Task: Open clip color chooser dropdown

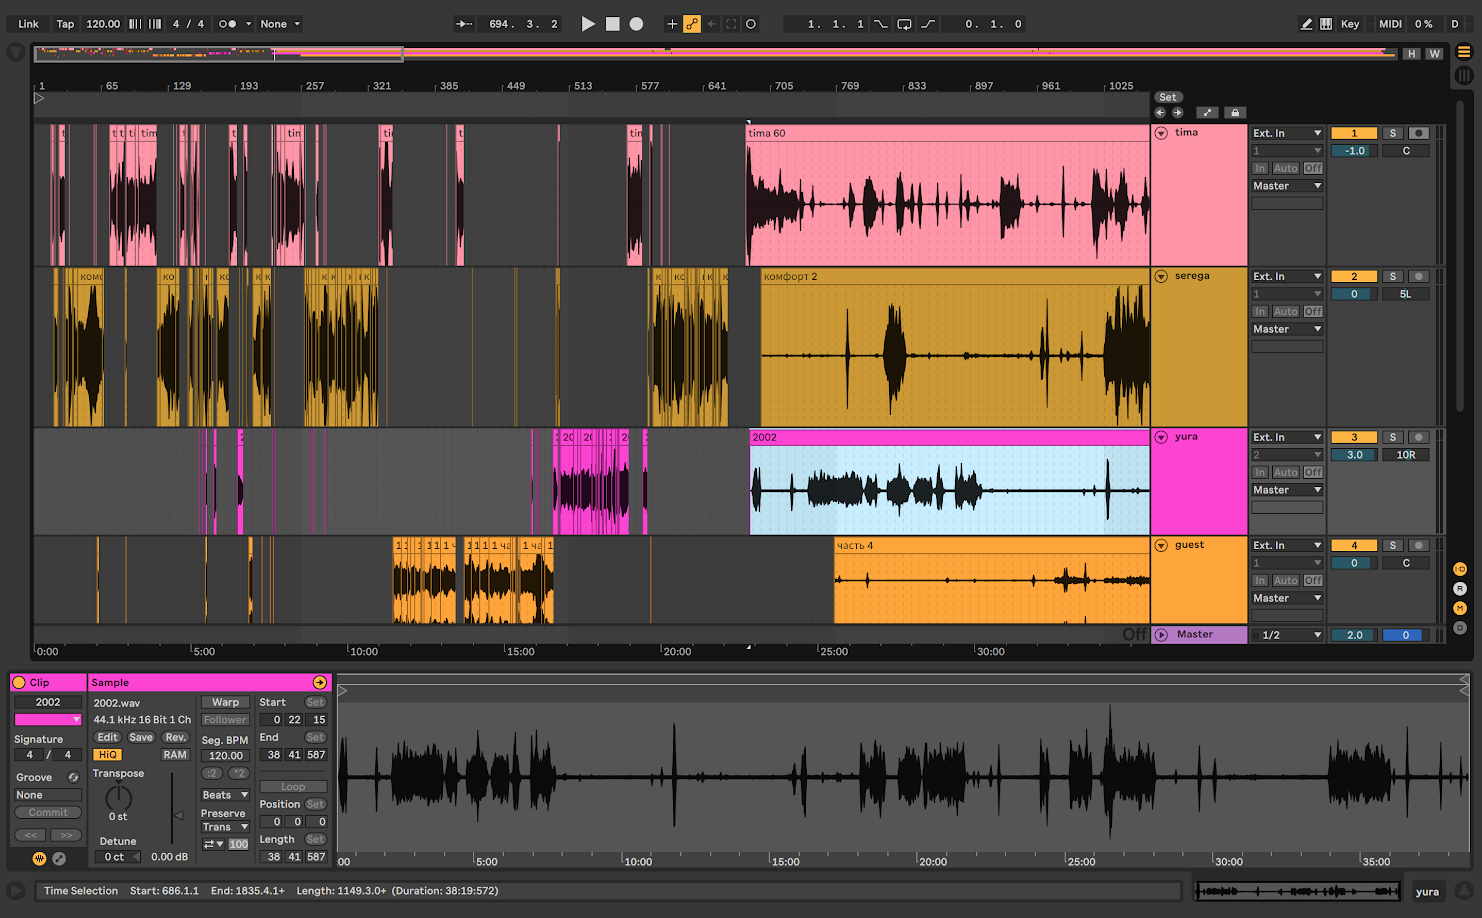Action: [x=48, y=720]
